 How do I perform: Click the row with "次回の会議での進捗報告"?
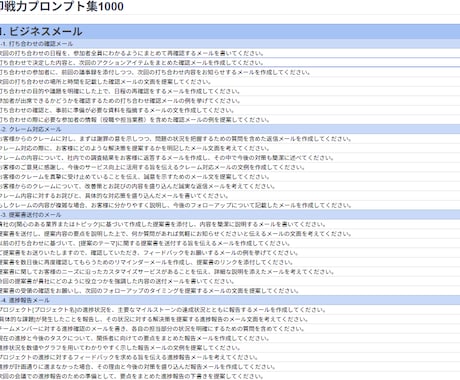[230, 376]
